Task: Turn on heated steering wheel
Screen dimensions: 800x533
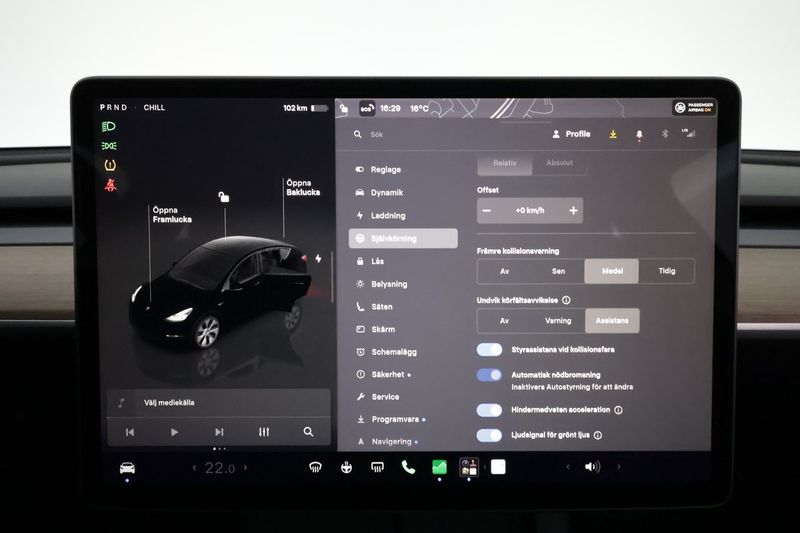Action: (x=346, y=467)
